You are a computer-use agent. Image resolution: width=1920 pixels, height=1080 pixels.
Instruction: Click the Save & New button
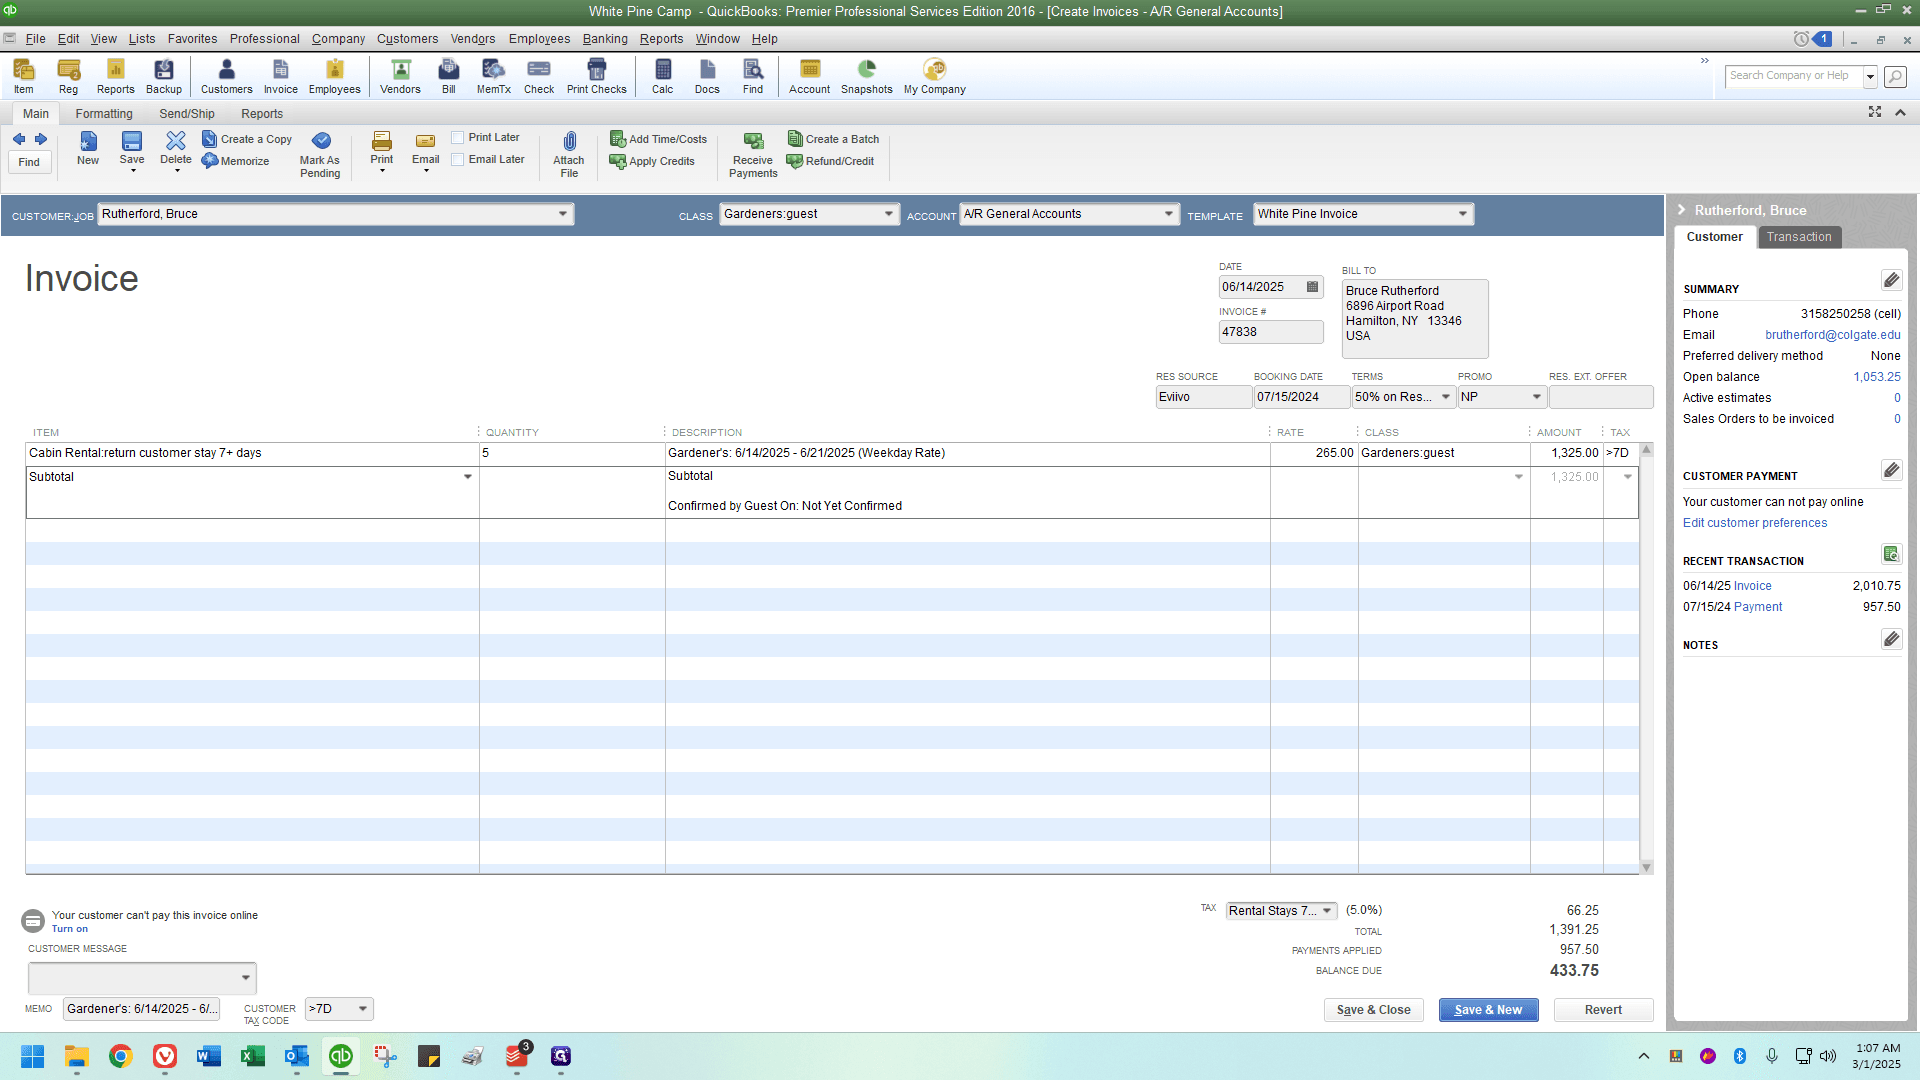pyautogui.click(x=1488, y=1010)
